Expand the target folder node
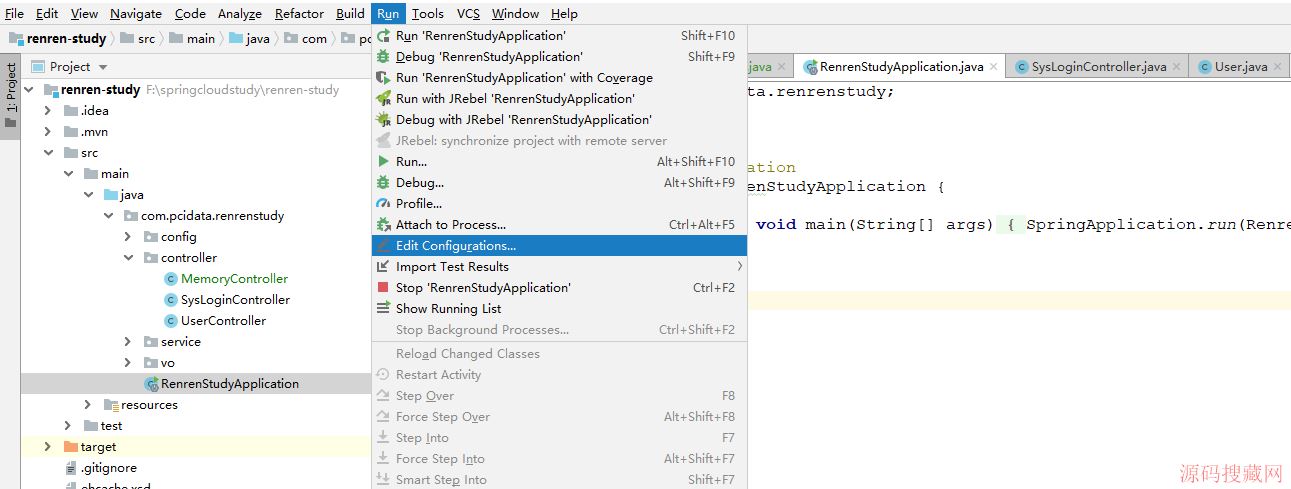 pos(47,447)
